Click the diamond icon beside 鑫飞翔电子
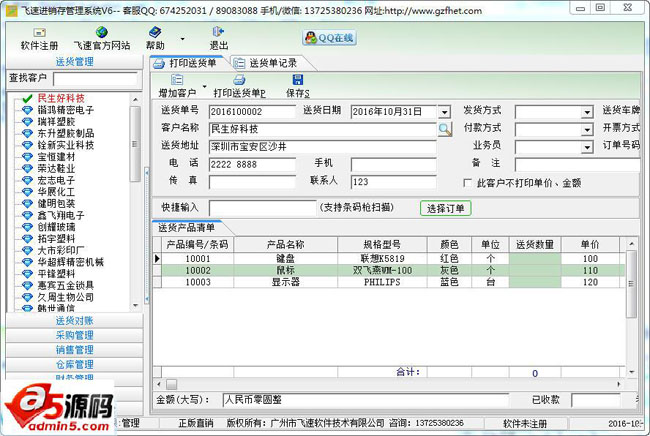Viewport: 650px width, 436px height. pos(27,216)
